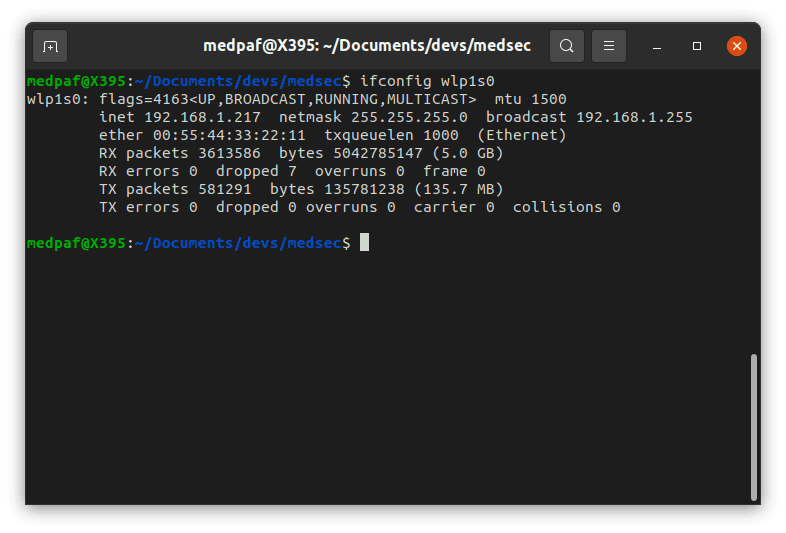Click the cursor at the active prompt

(x=364, y=242)
